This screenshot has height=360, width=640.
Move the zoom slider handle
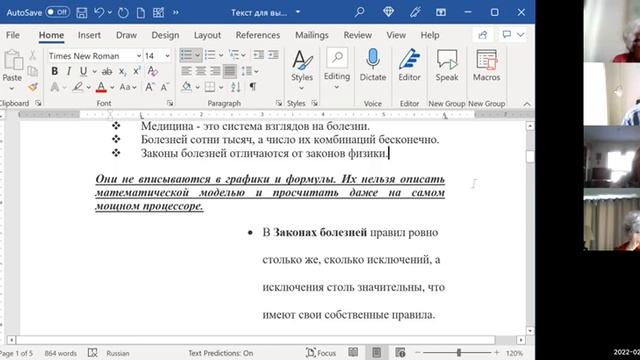pos(459,353)
